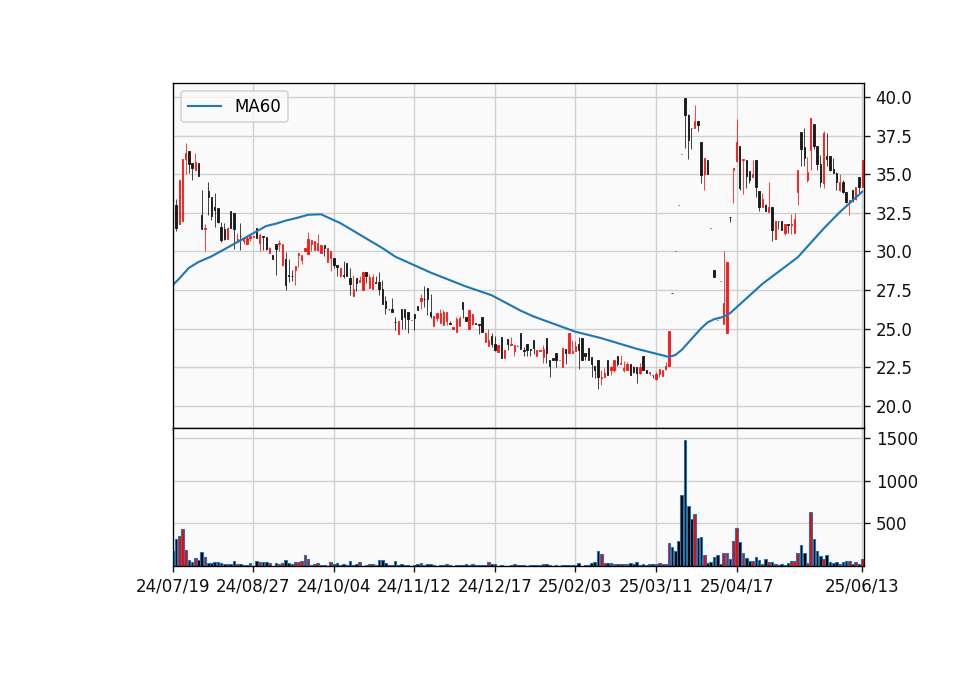Click the 27.5 price axis label
The height and width of the screenshot is (690, 960).
click(894, 291)
